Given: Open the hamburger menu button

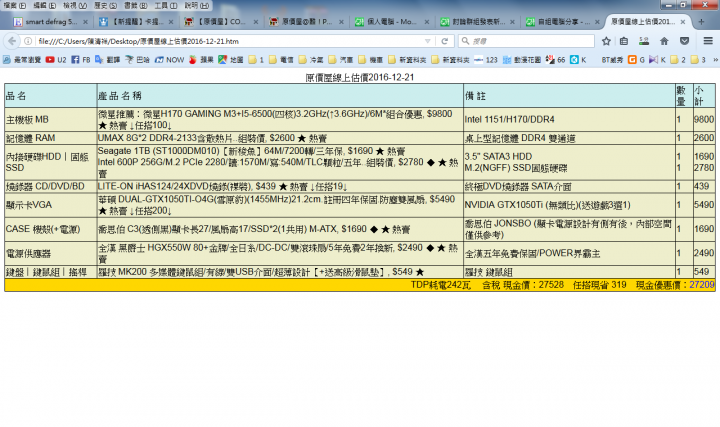Looking at the screenshot, I should (708, 41).
